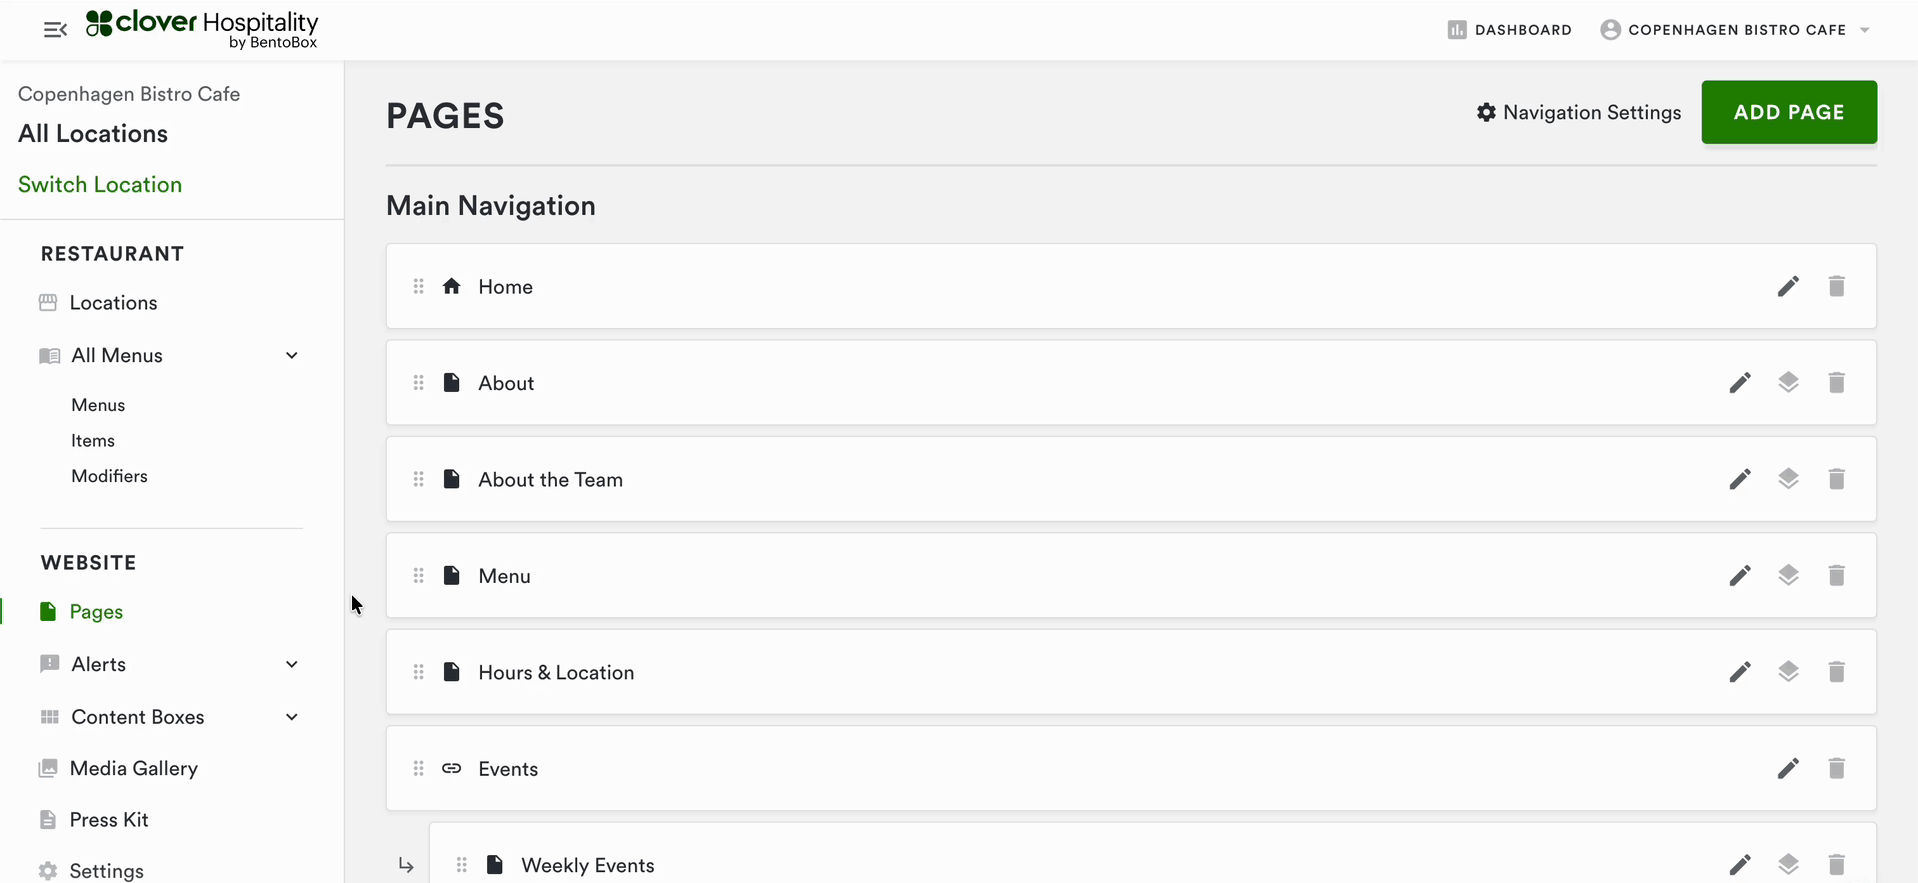
Task: Go to Locations in the sidebar
Action: coord(113,303)
